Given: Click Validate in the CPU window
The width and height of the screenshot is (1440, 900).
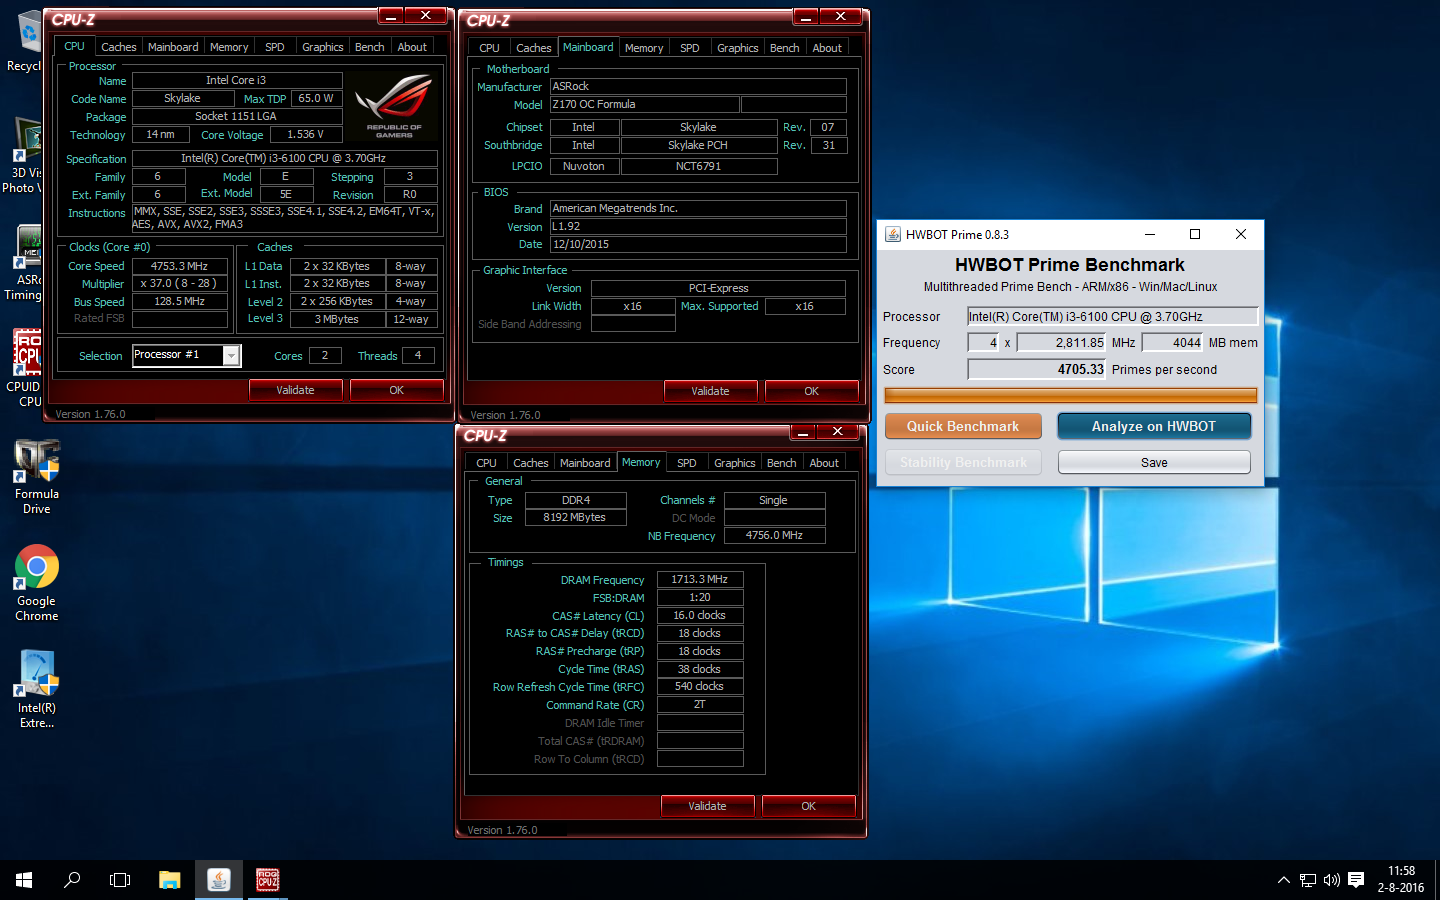Looking at the screenshot, I should click(295, 390).
